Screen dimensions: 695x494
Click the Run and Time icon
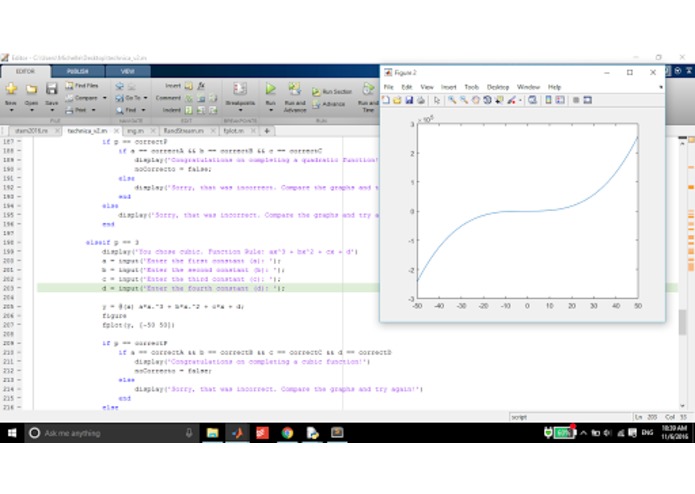pyautogui.click(x=368, y=89)
